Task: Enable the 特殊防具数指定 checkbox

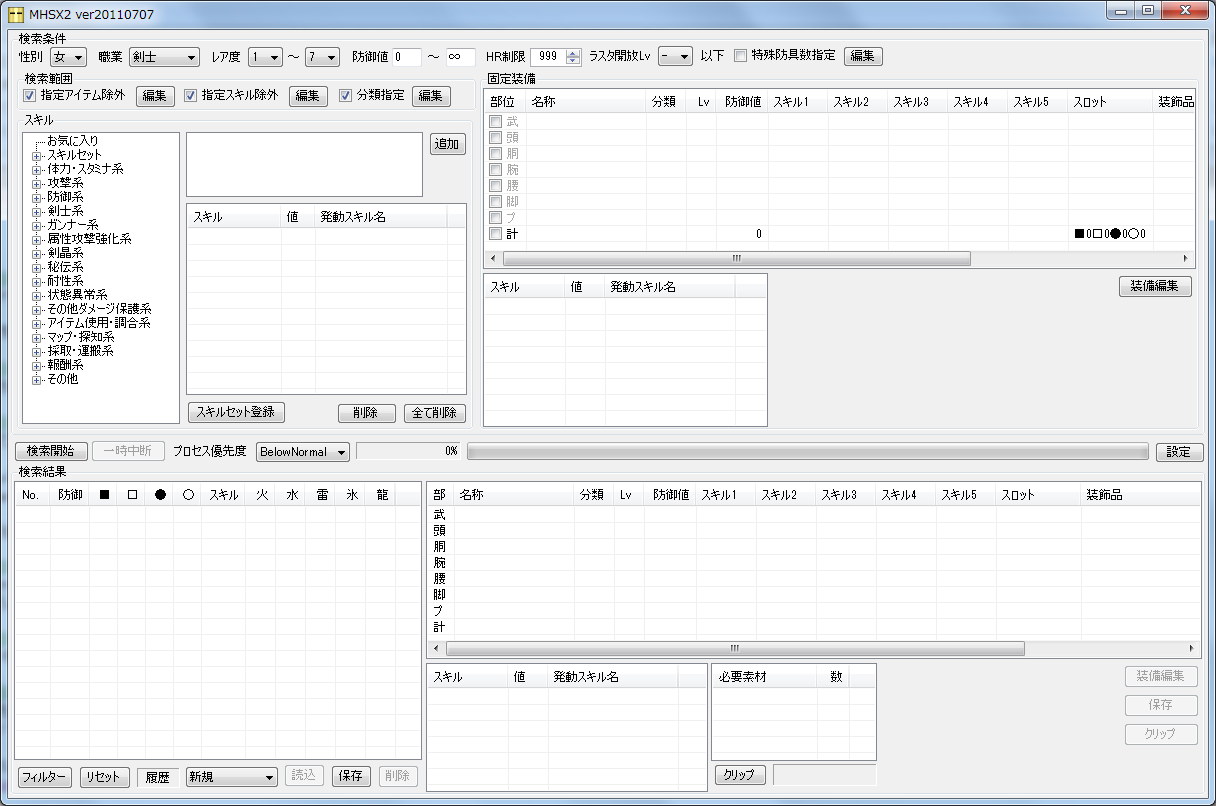Action: [740, 56]
